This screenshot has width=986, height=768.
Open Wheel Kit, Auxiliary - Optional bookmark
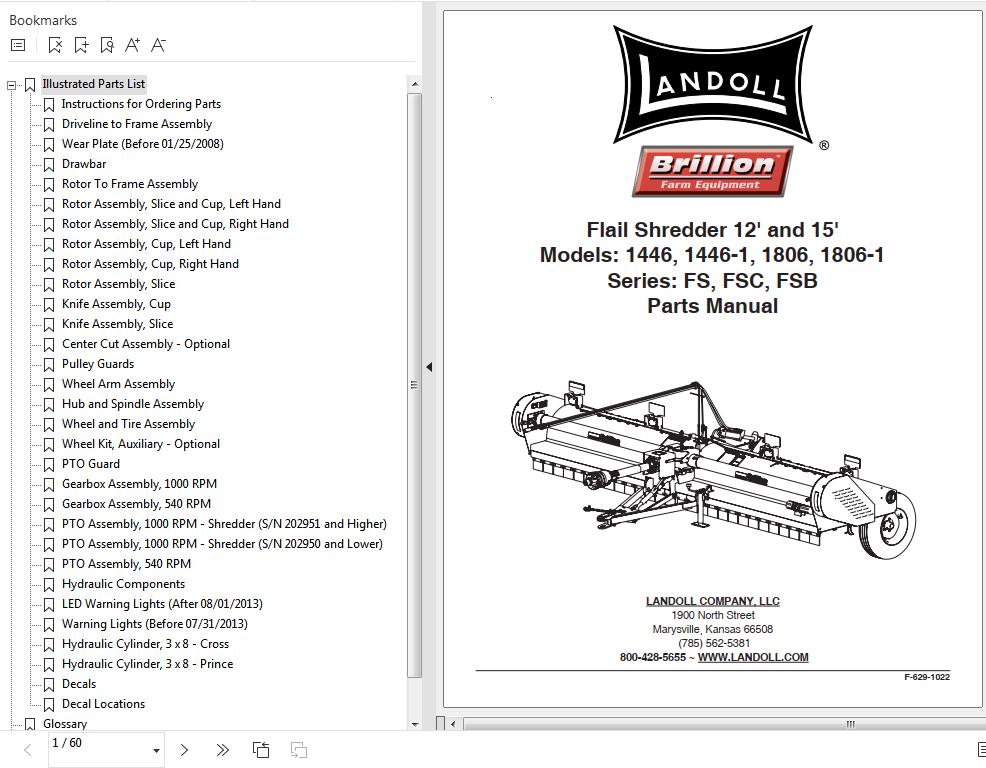141,444
